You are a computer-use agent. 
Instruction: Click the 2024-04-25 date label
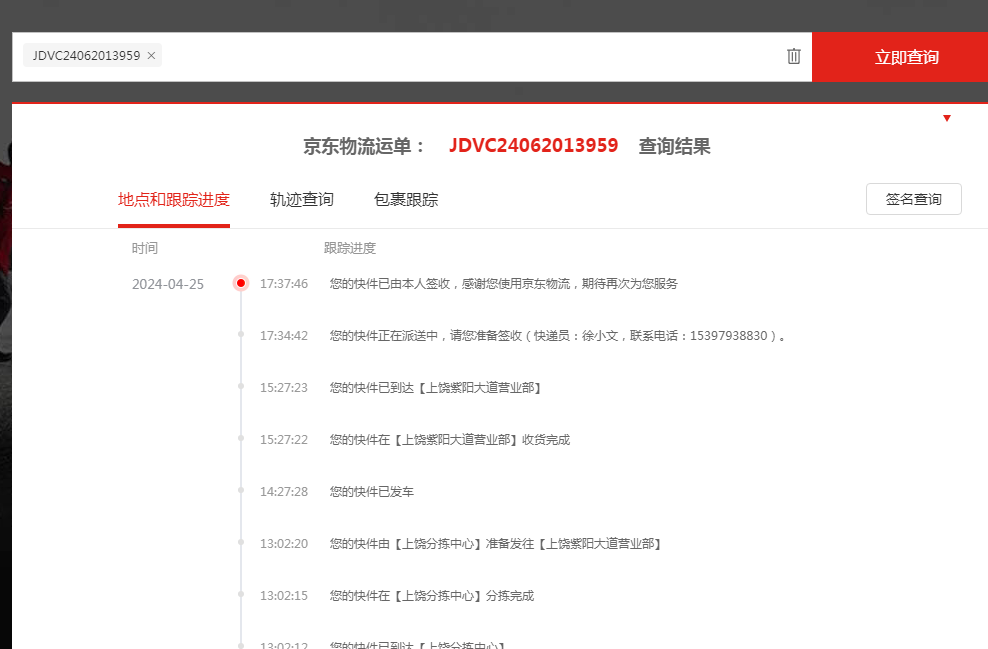[168, 284]
